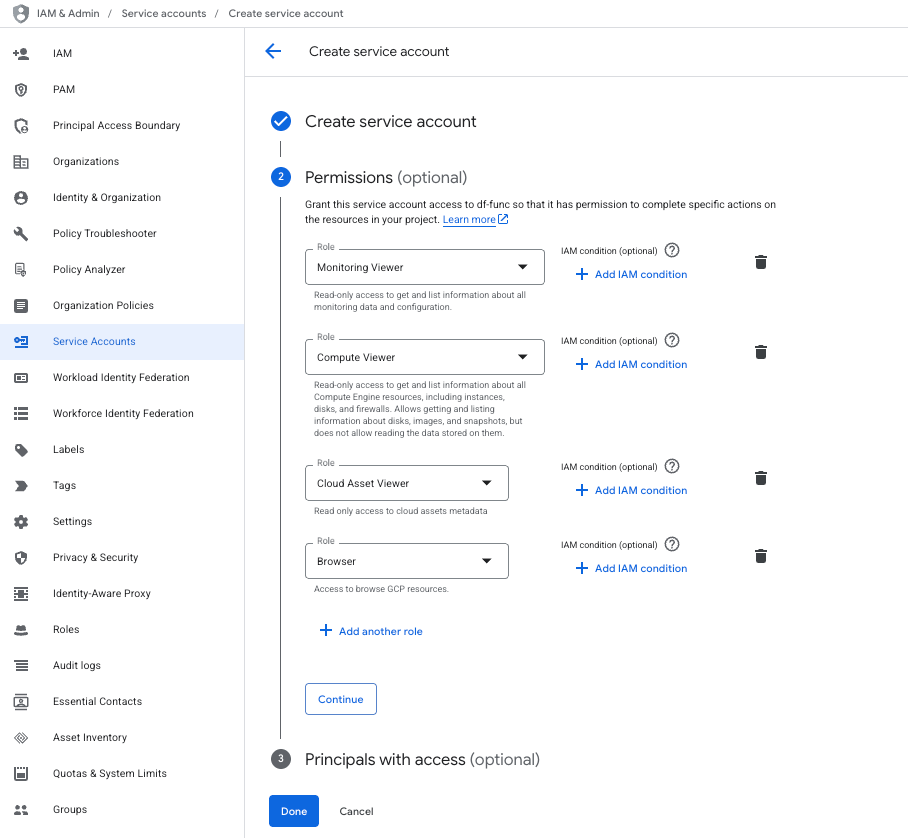Open the Monitoring Viewer role dropdown

point(424,268)
